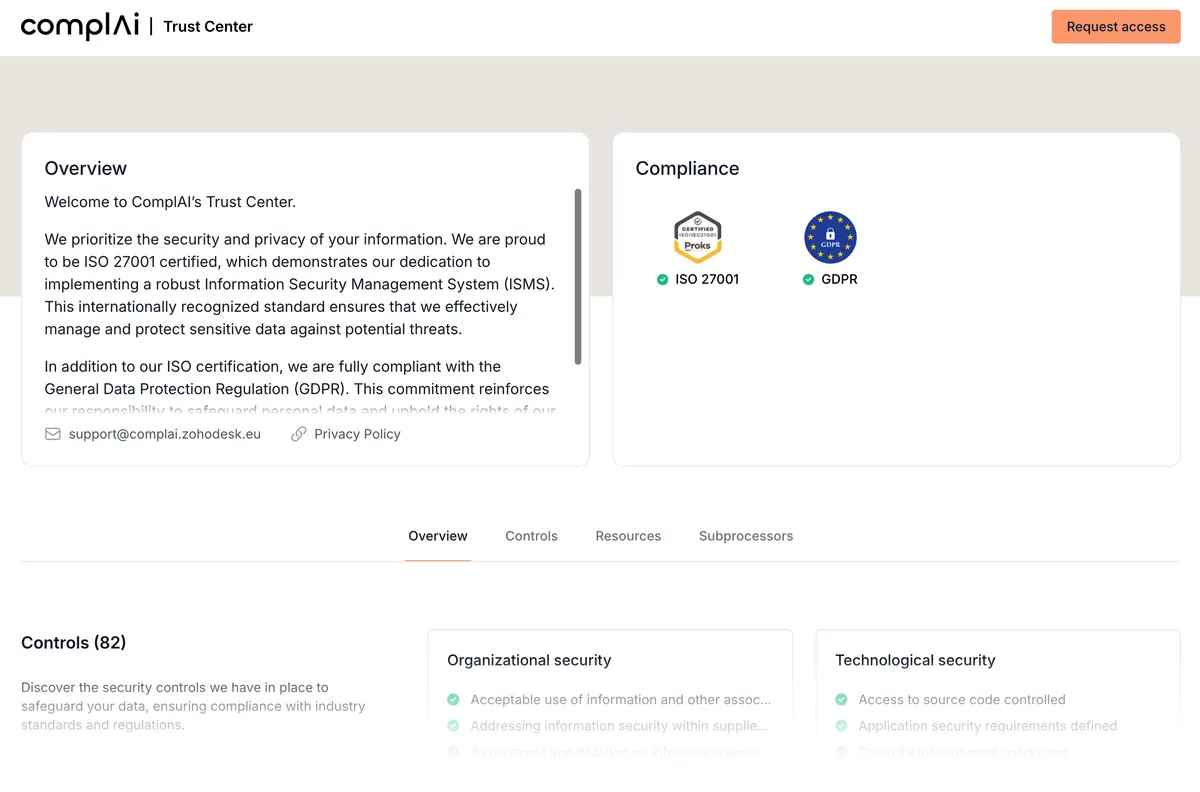Click the GDPR label

click(839, 280)
